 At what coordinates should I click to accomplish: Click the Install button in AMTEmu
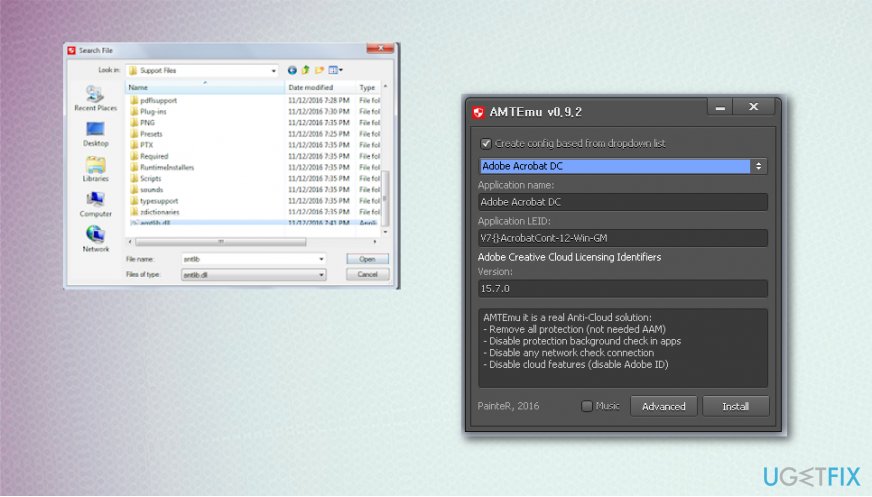pyautogui.click(x=735, y=406)
